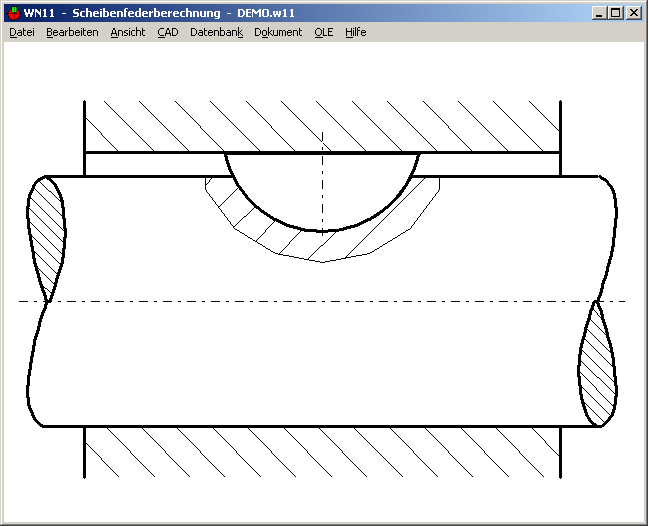
Task: Open the Bearbeiten menu
Action: click(72, 32)
